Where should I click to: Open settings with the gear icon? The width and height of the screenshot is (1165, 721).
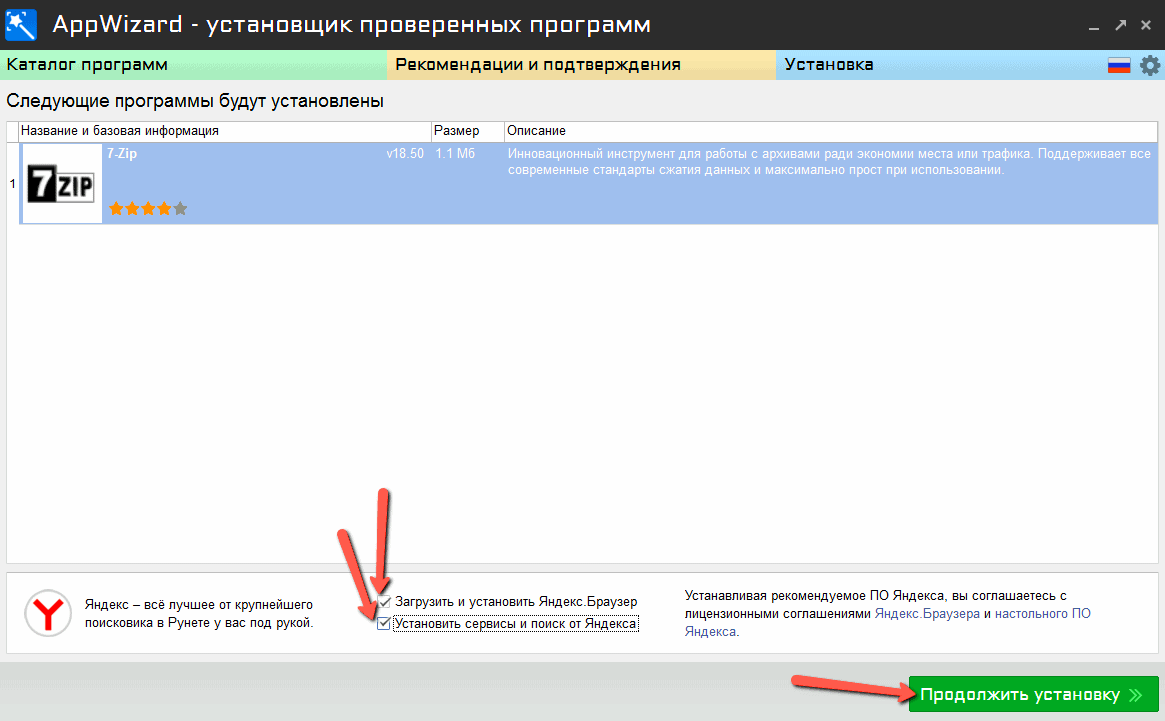pos(1150,66)
